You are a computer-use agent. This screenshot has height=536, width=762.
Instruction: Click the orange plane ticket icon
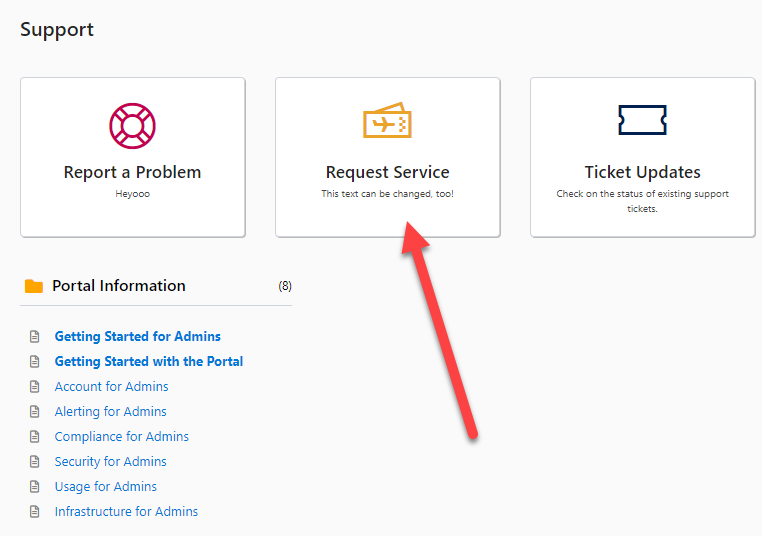387,120
